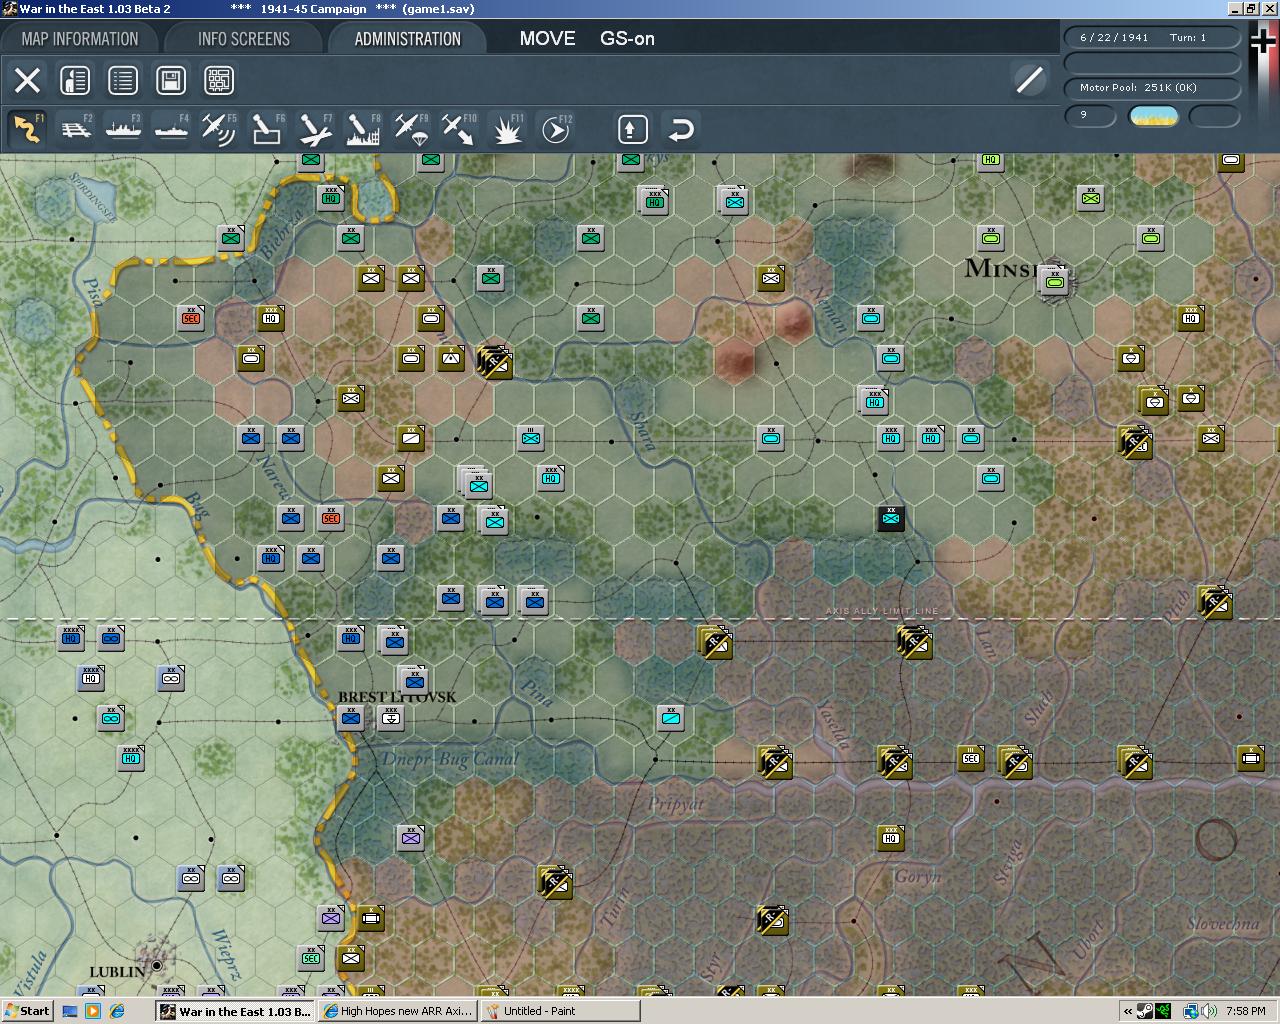Viewport: 1280px width, 1024px height.
Task: Click the Minsk city hex
Action: pos(1054,282)
